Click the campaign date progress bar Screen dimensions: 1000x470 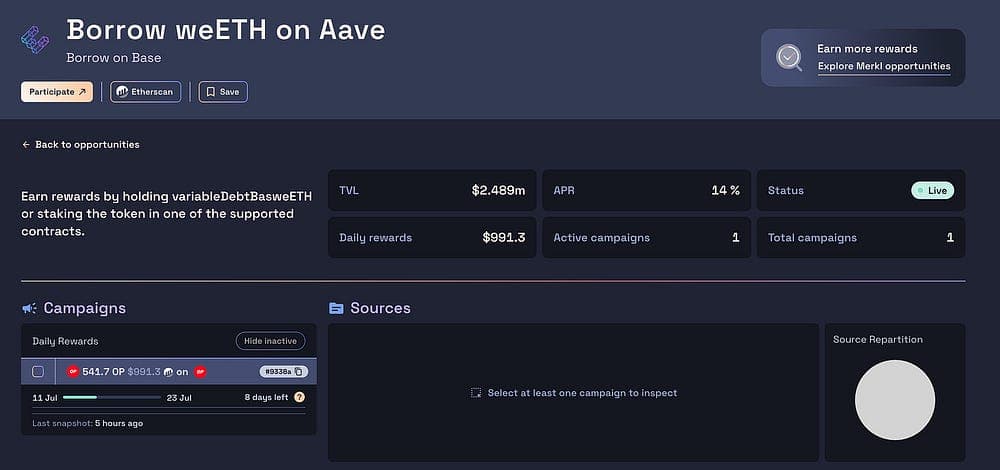(x=112, y=397)
